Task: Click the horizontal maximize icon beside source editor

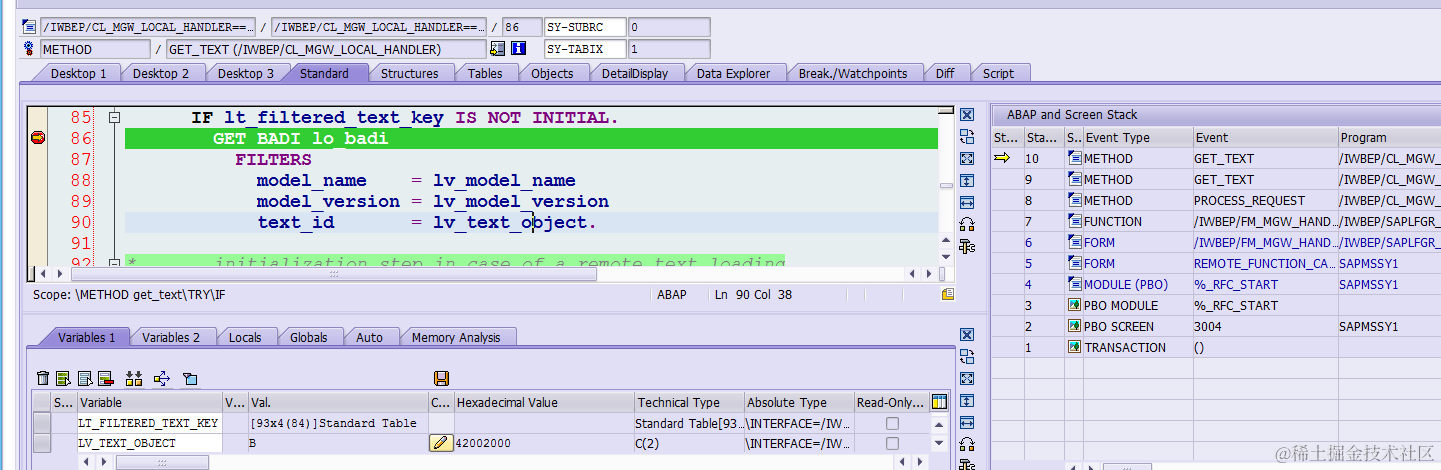Action: [x=966, y=203]
